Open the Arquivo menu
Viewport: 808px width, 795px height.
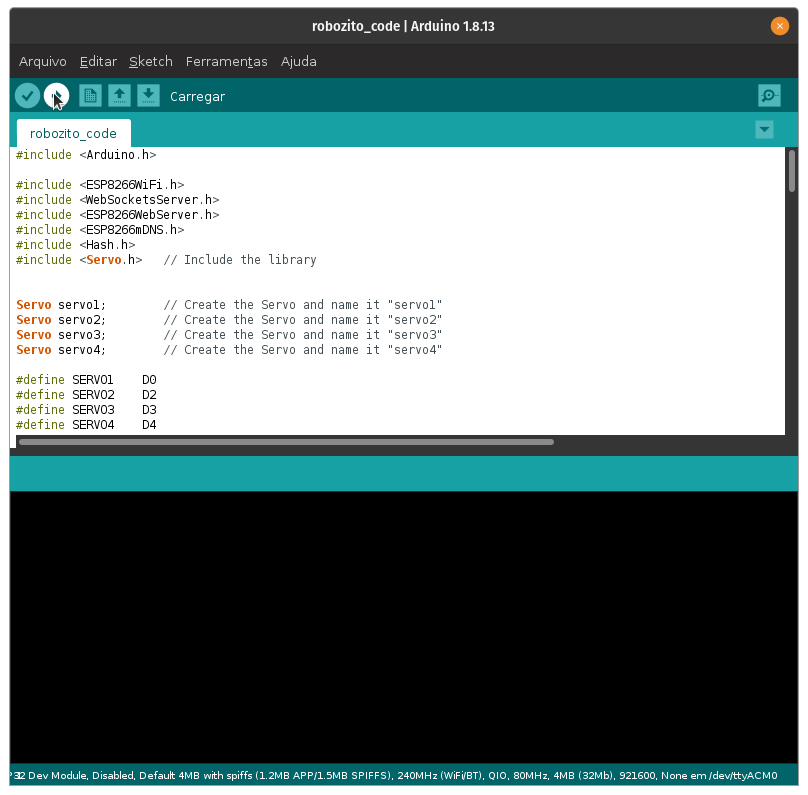coord(43,61)
